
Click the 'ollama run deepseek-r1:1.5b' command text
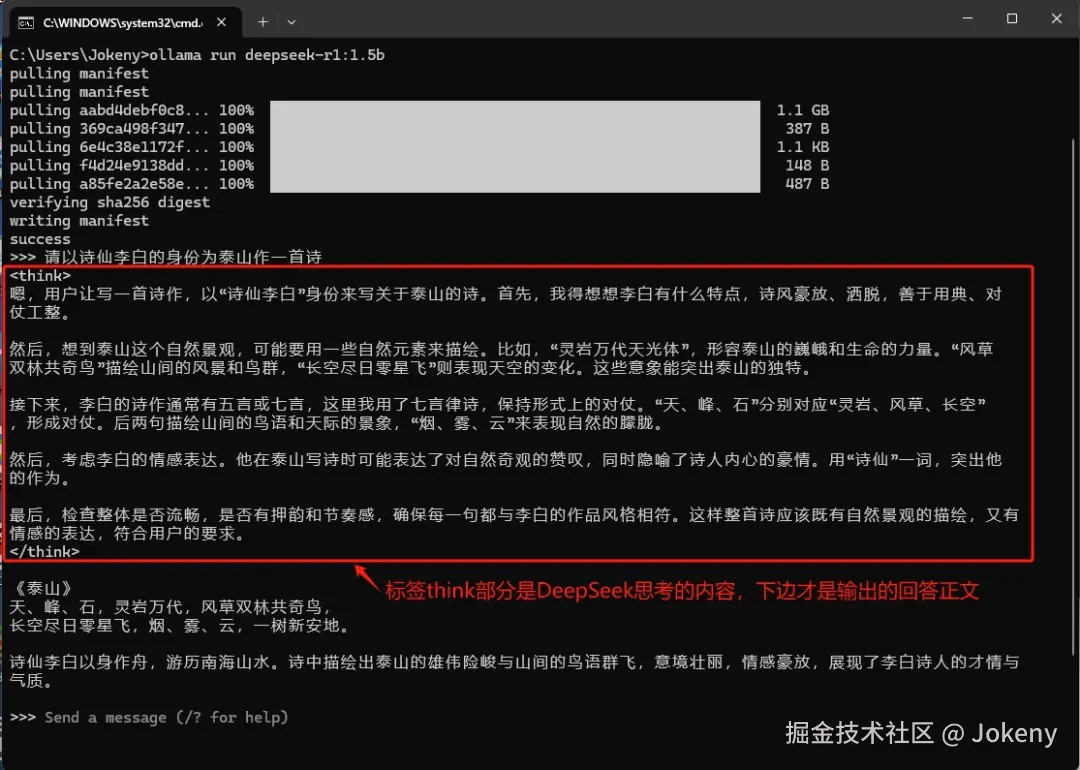[x=267, y=55]
